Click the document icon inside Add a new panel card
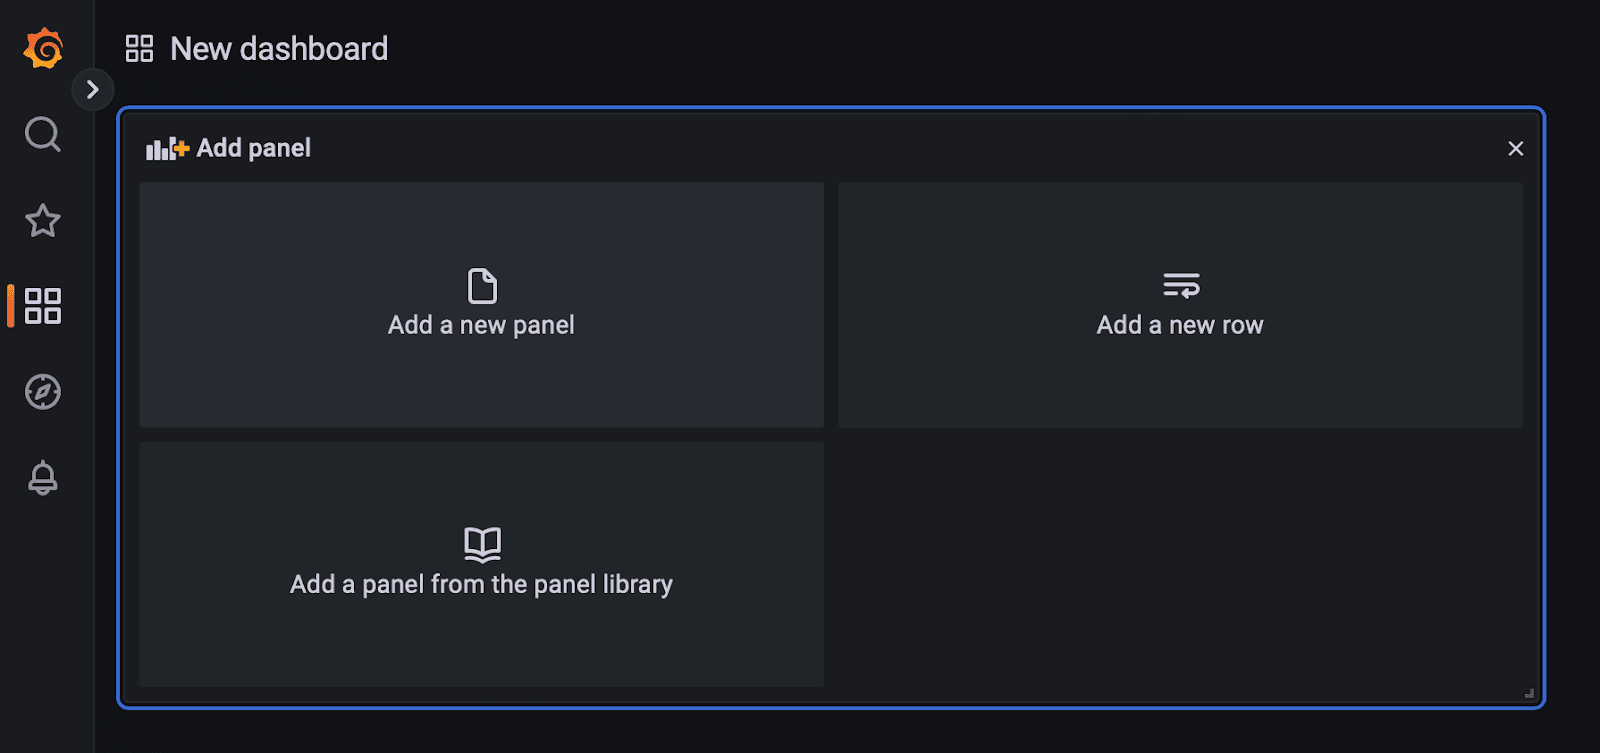 coord(481,286)
